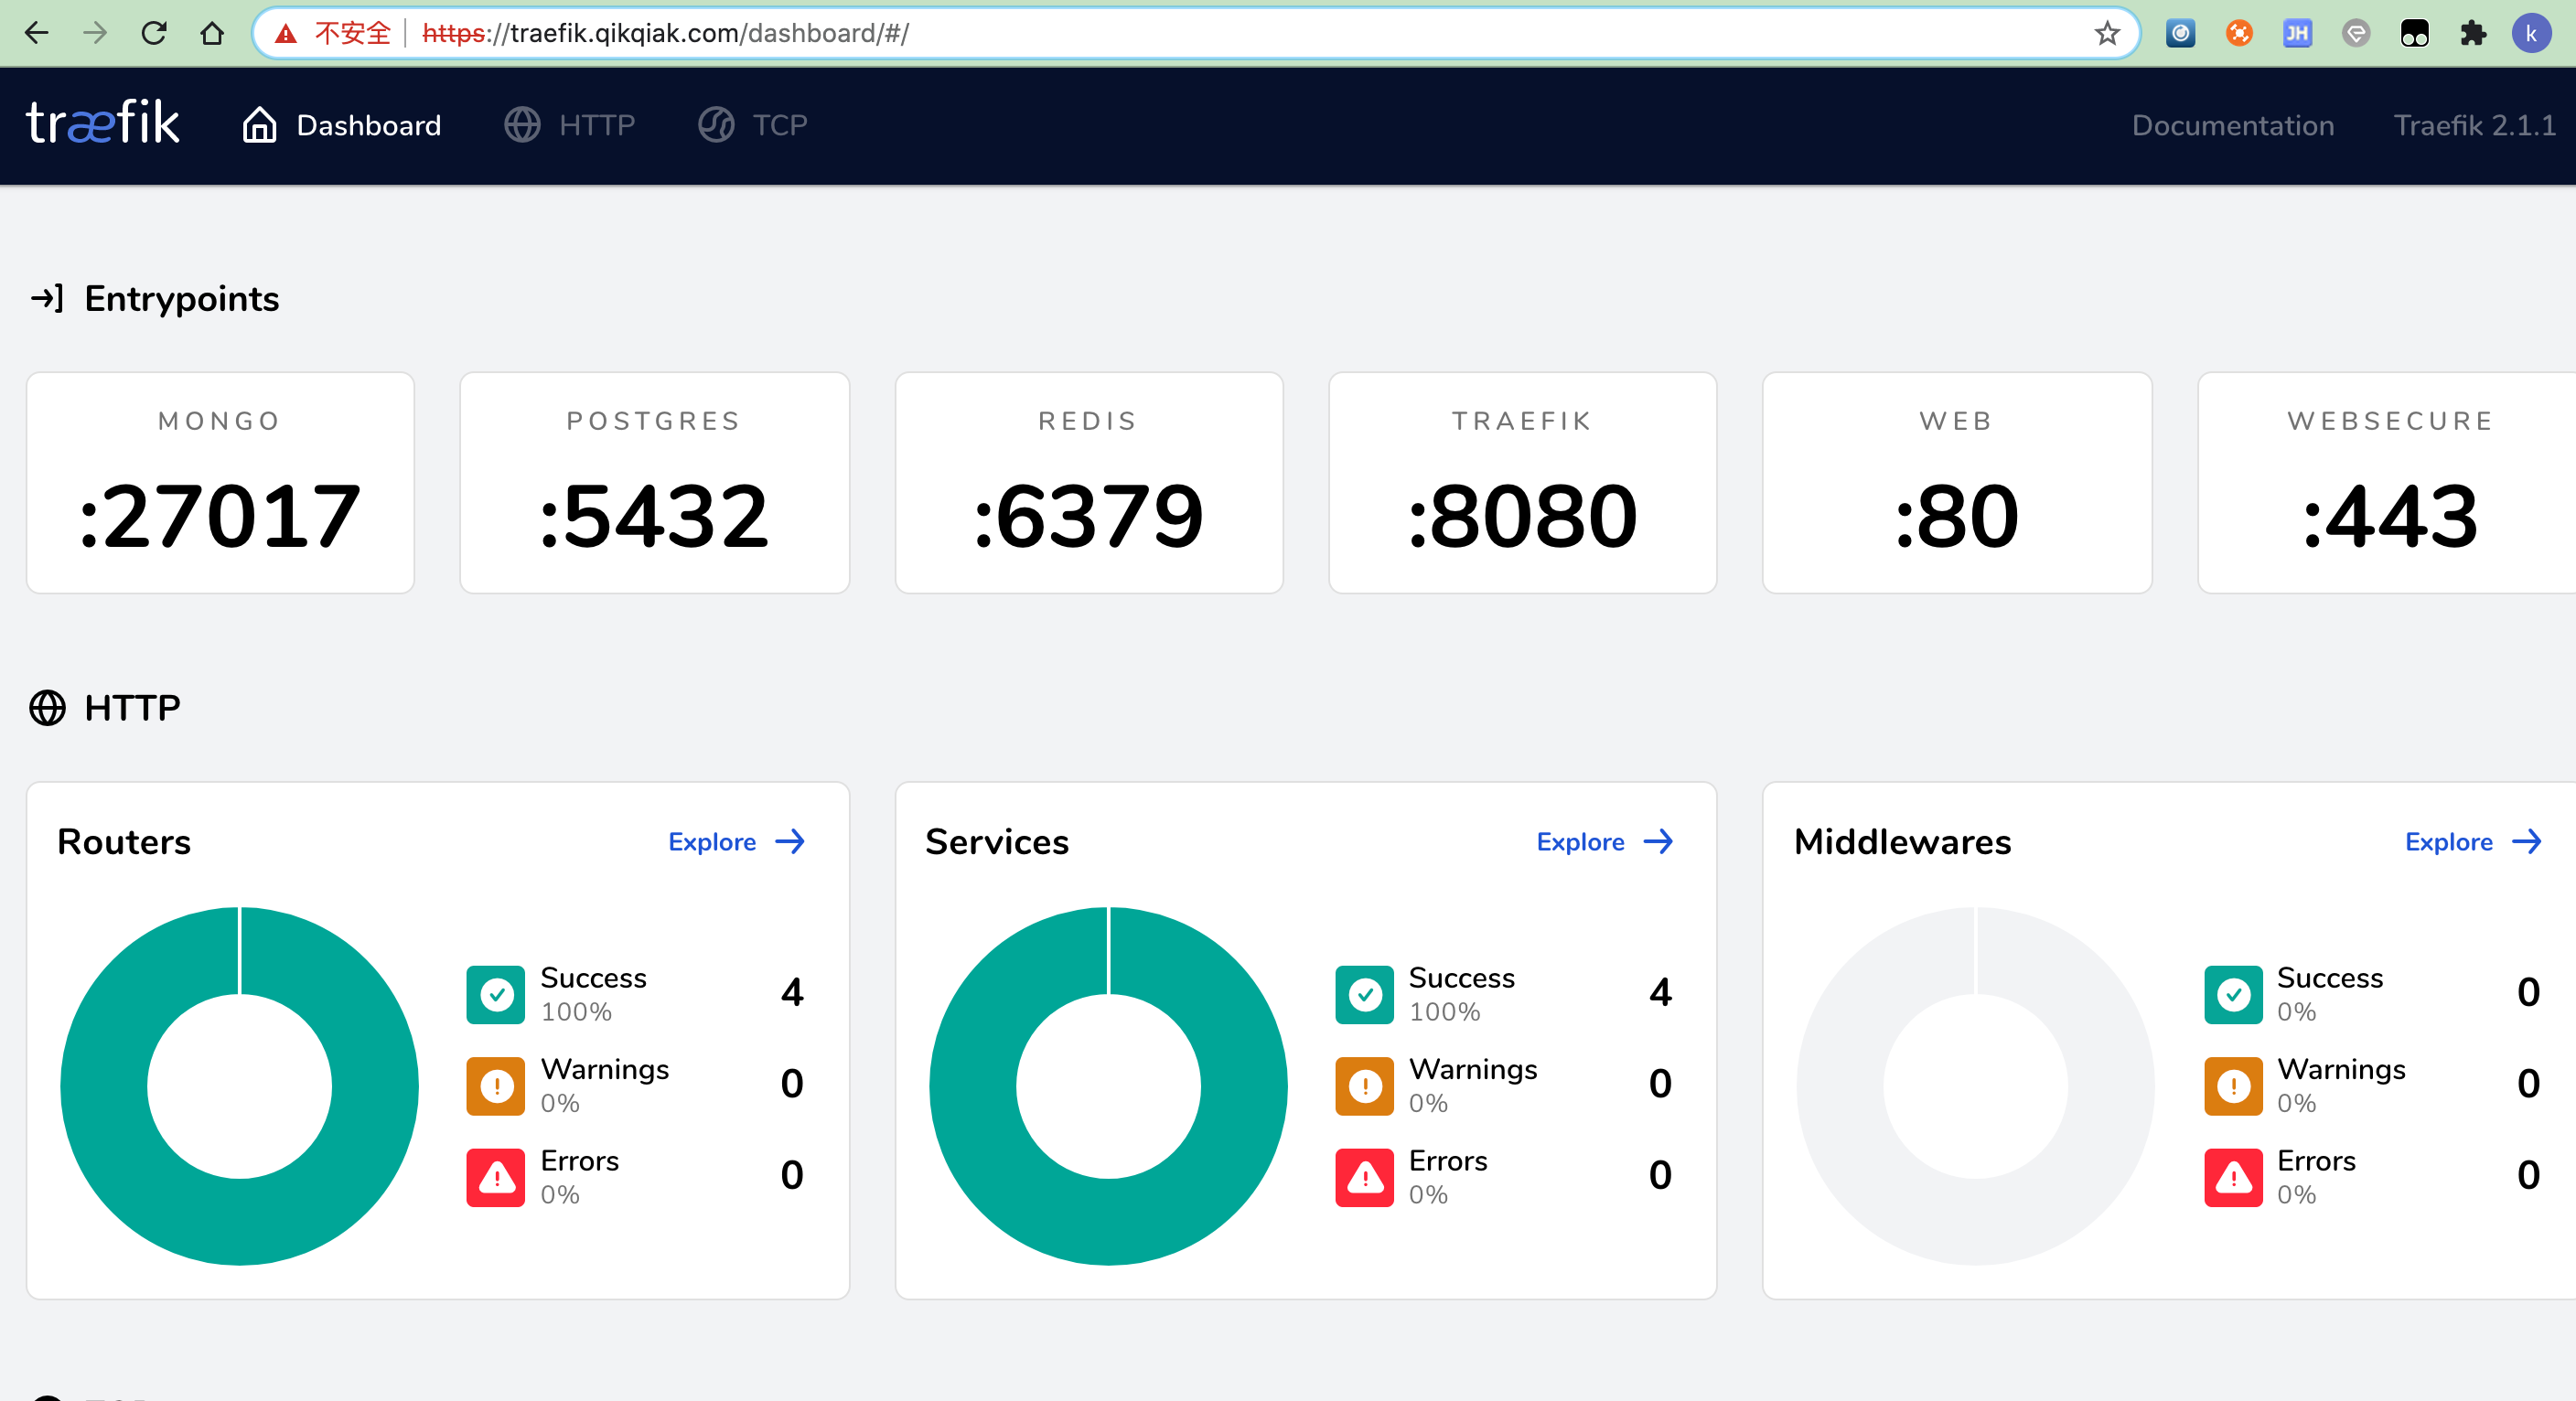Open the Documentation link
Screen dimensions: 2576x1401
pos(2232,125)
